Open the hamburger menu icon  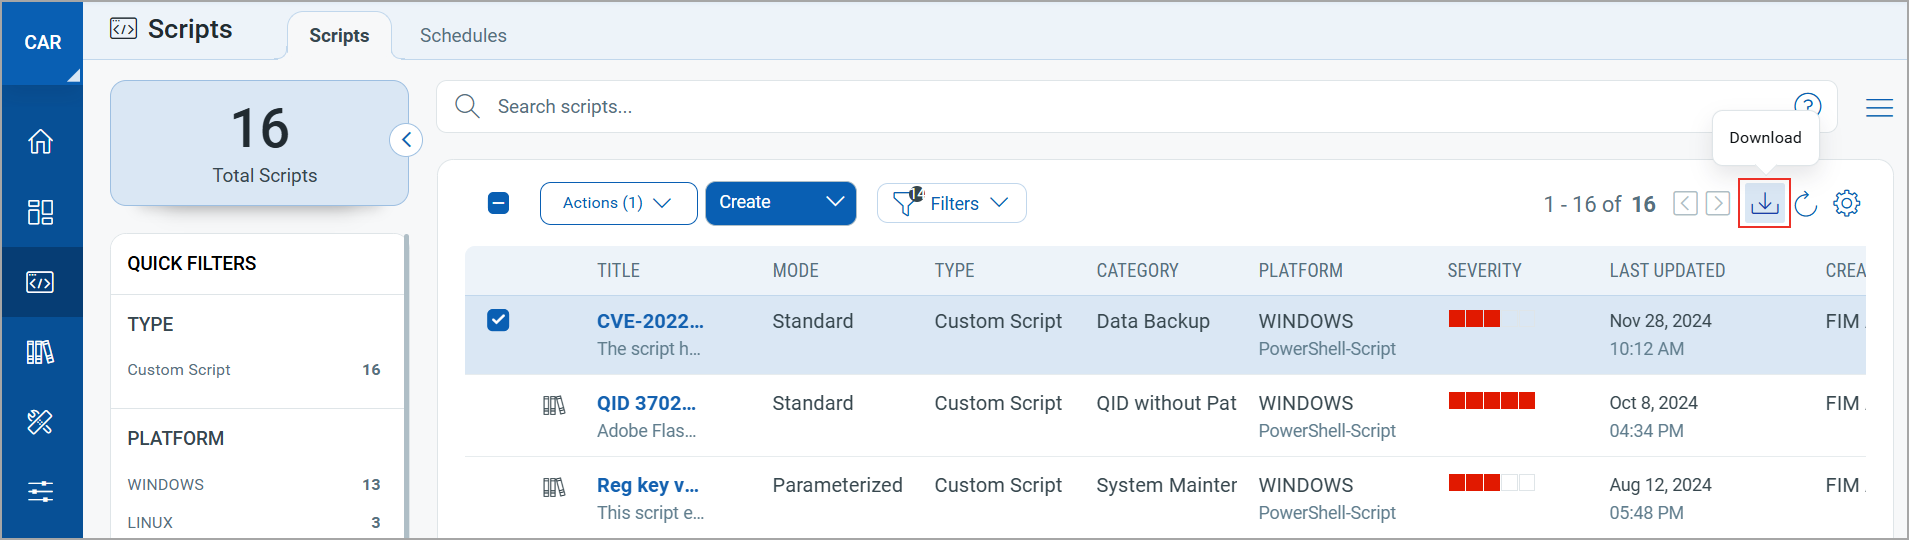1879,107
